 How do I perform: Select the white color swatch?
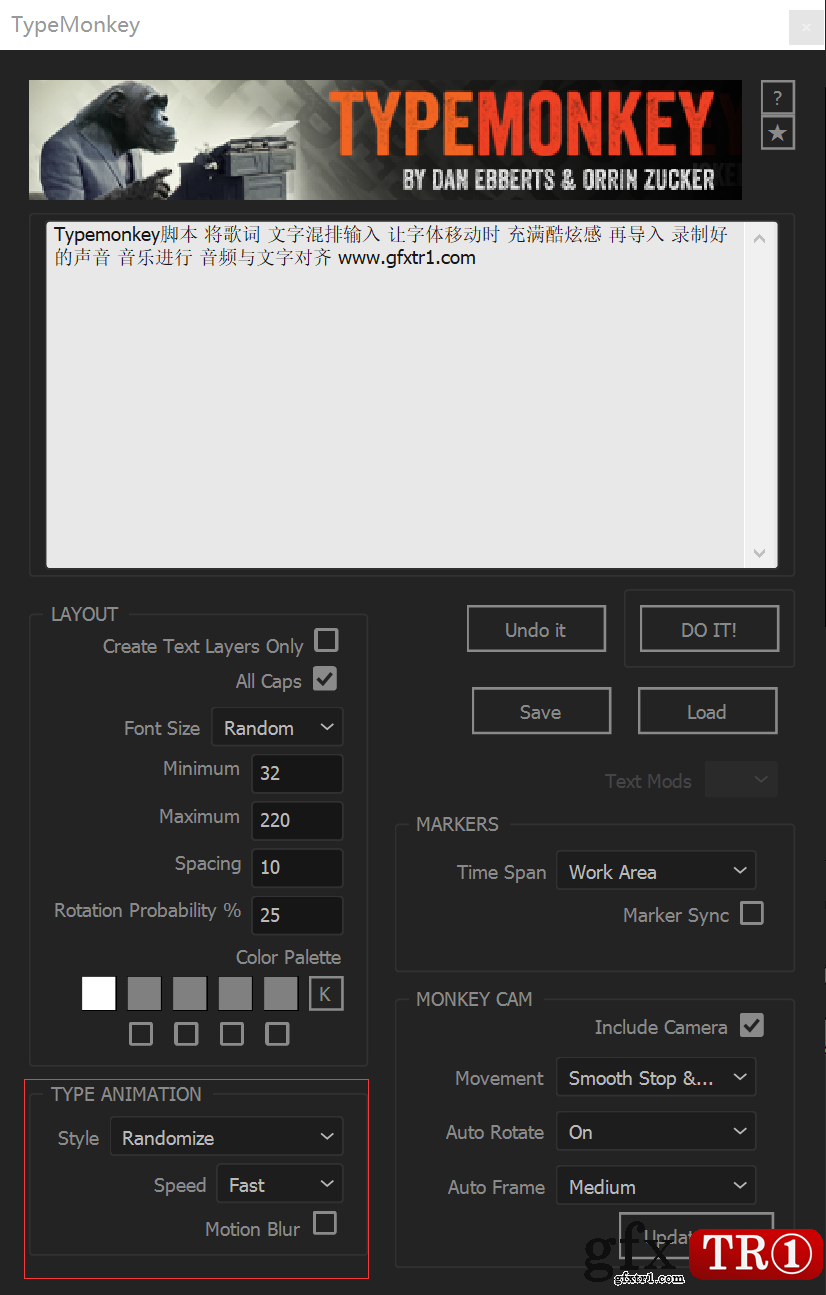[x=98, y=994]
